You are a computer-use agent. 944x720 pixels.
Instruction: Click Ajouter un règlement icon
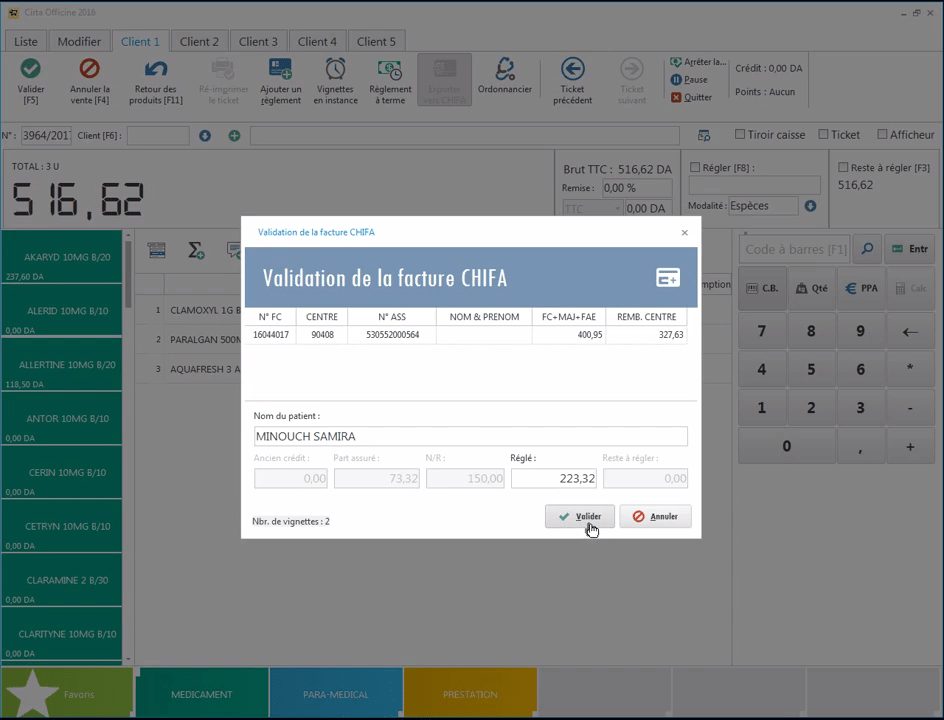281,69
